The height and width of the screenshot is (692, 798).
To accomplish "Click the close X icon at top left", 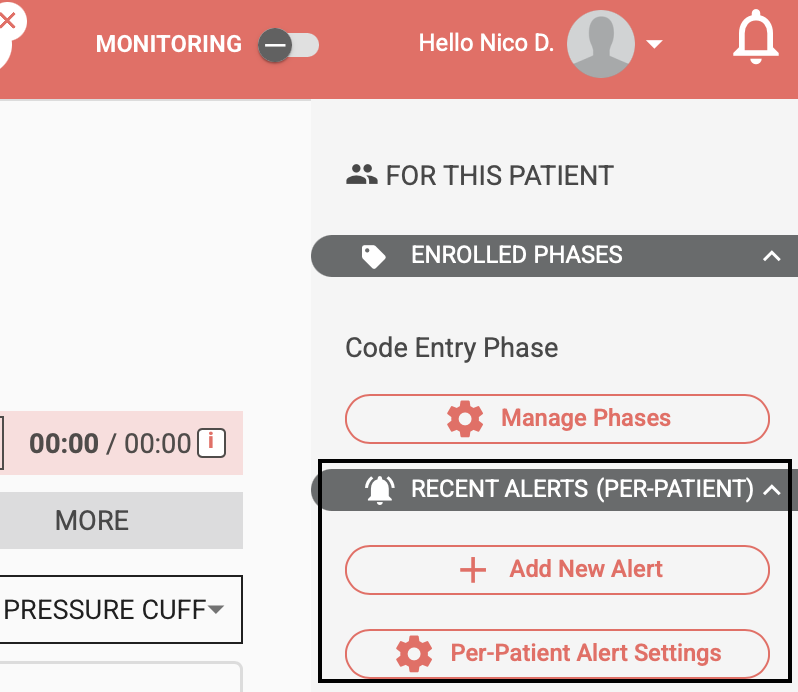I will [8, 20].
